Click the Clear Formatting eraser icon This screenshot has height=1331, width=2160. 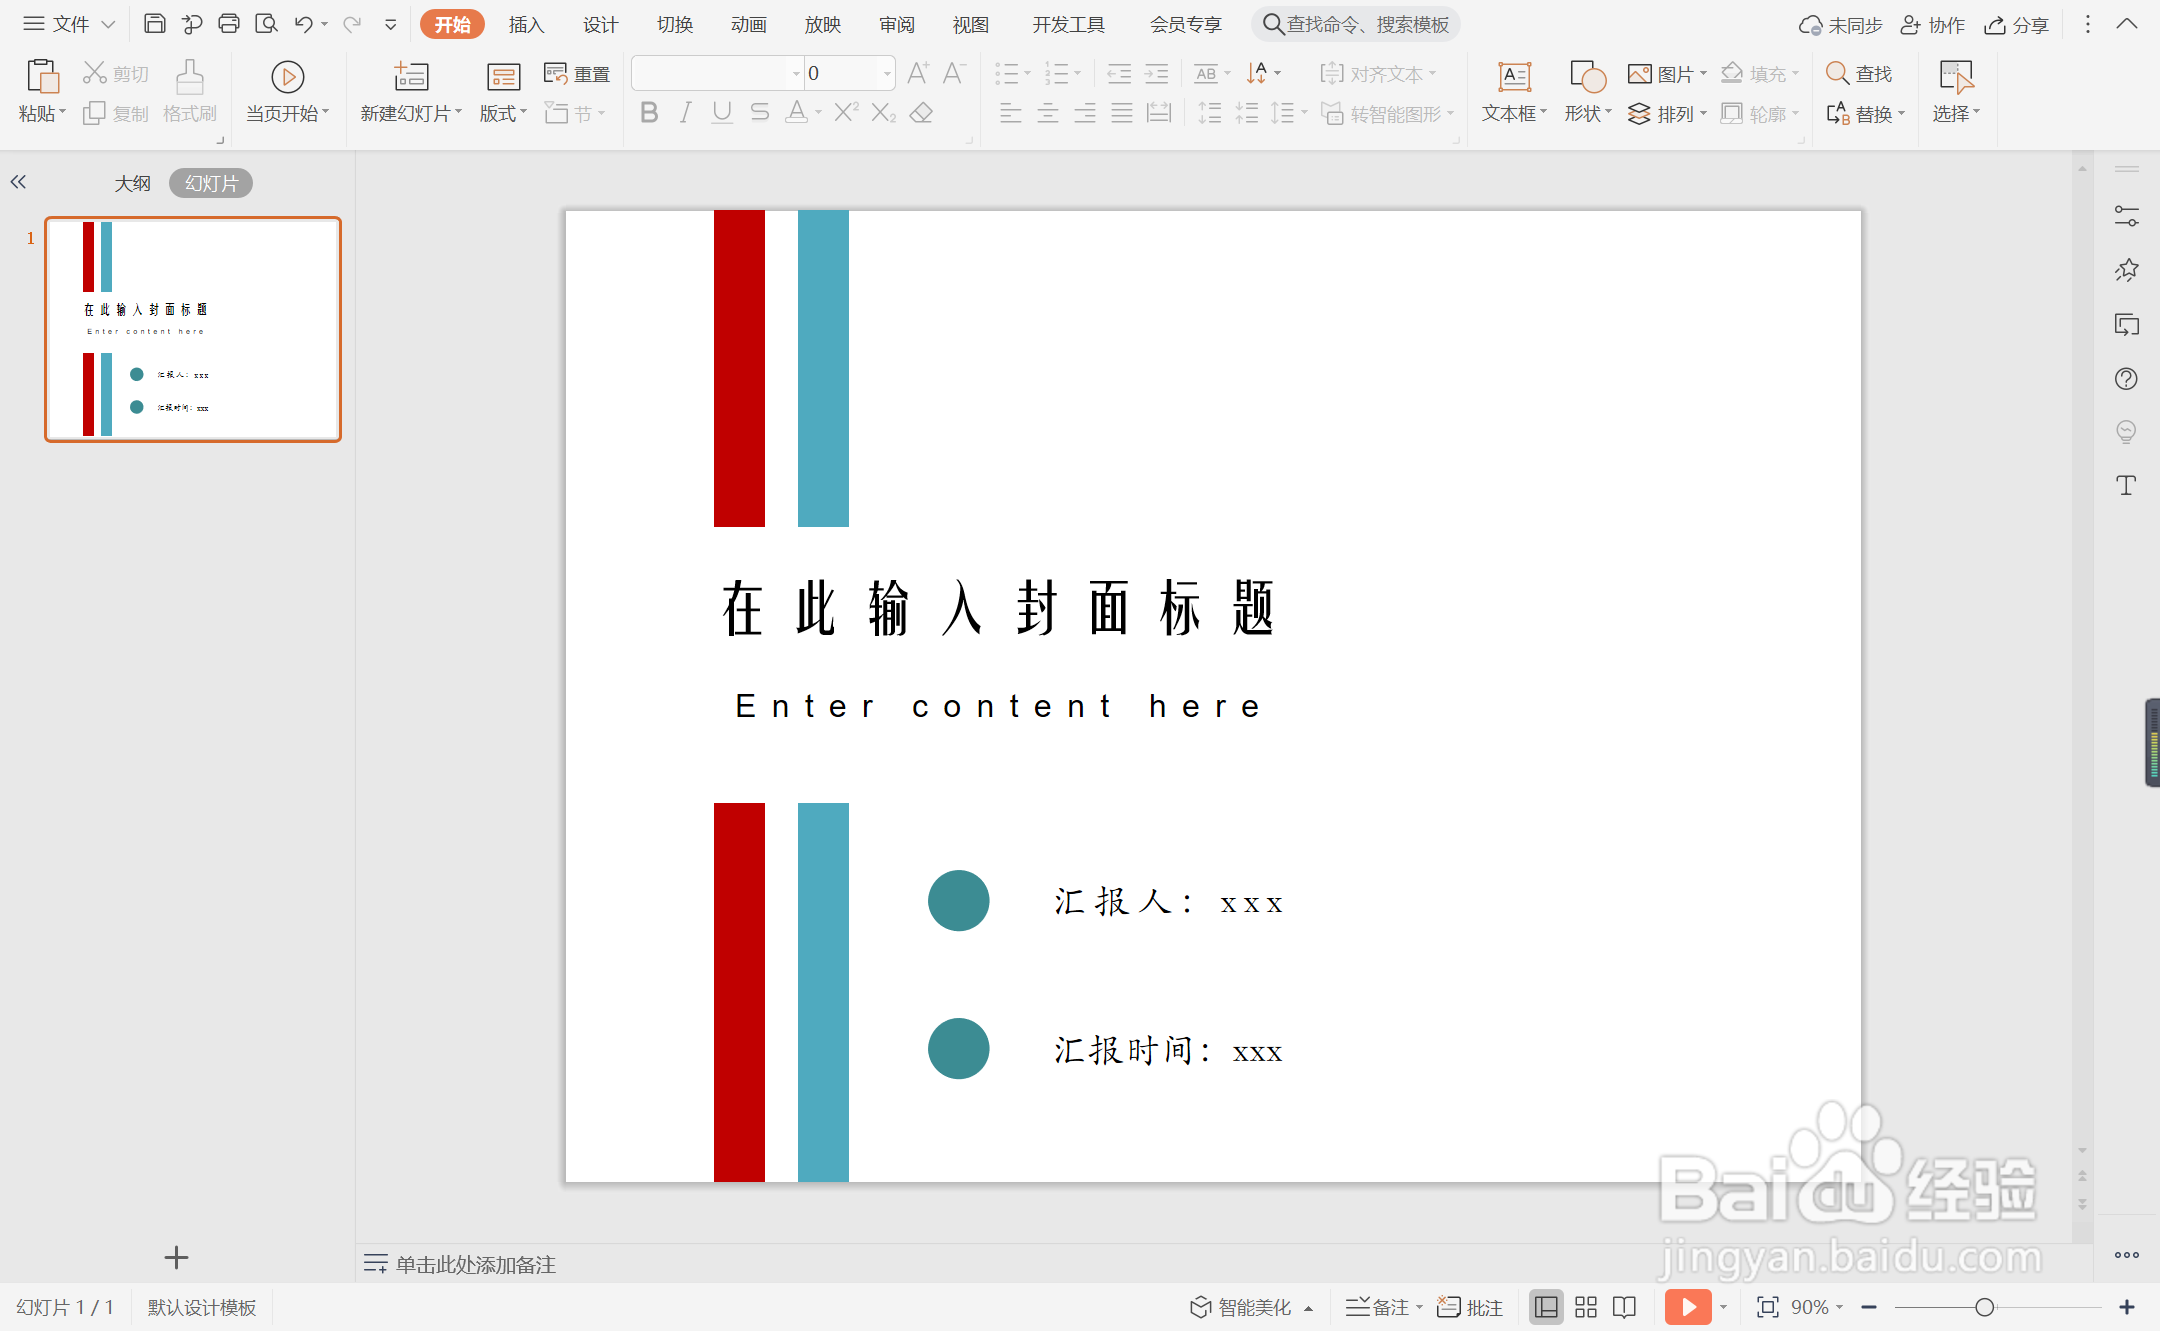tap(922, 113)
